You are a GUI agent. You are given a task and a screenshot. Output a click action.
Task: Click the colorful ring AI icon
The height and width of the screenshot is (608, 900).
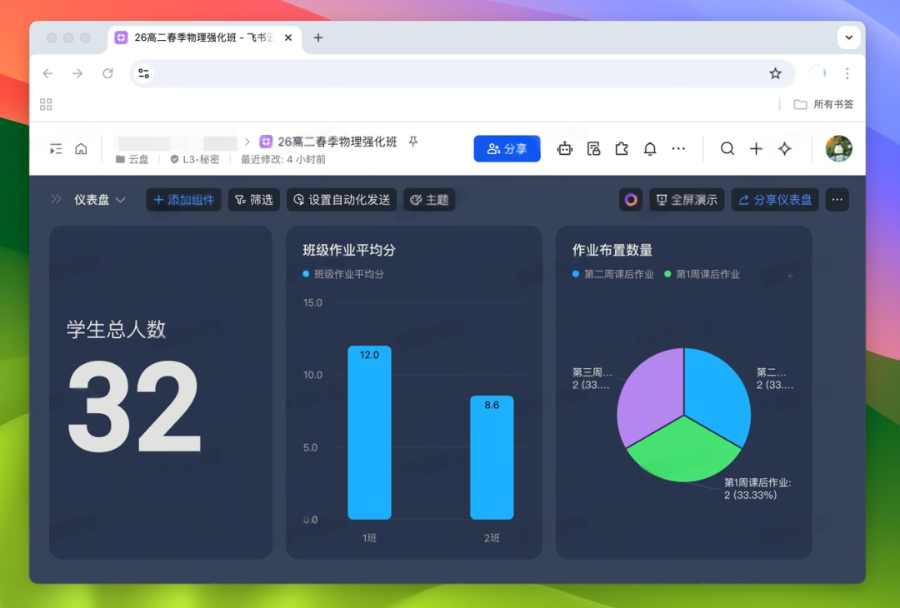click(631, 200)
